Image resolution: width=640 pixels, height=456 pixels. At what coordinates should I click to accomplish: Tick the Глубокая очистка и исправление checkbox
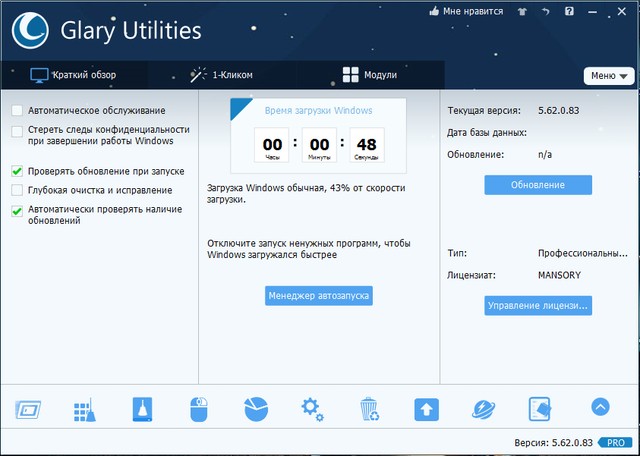[x=17, y=190]
